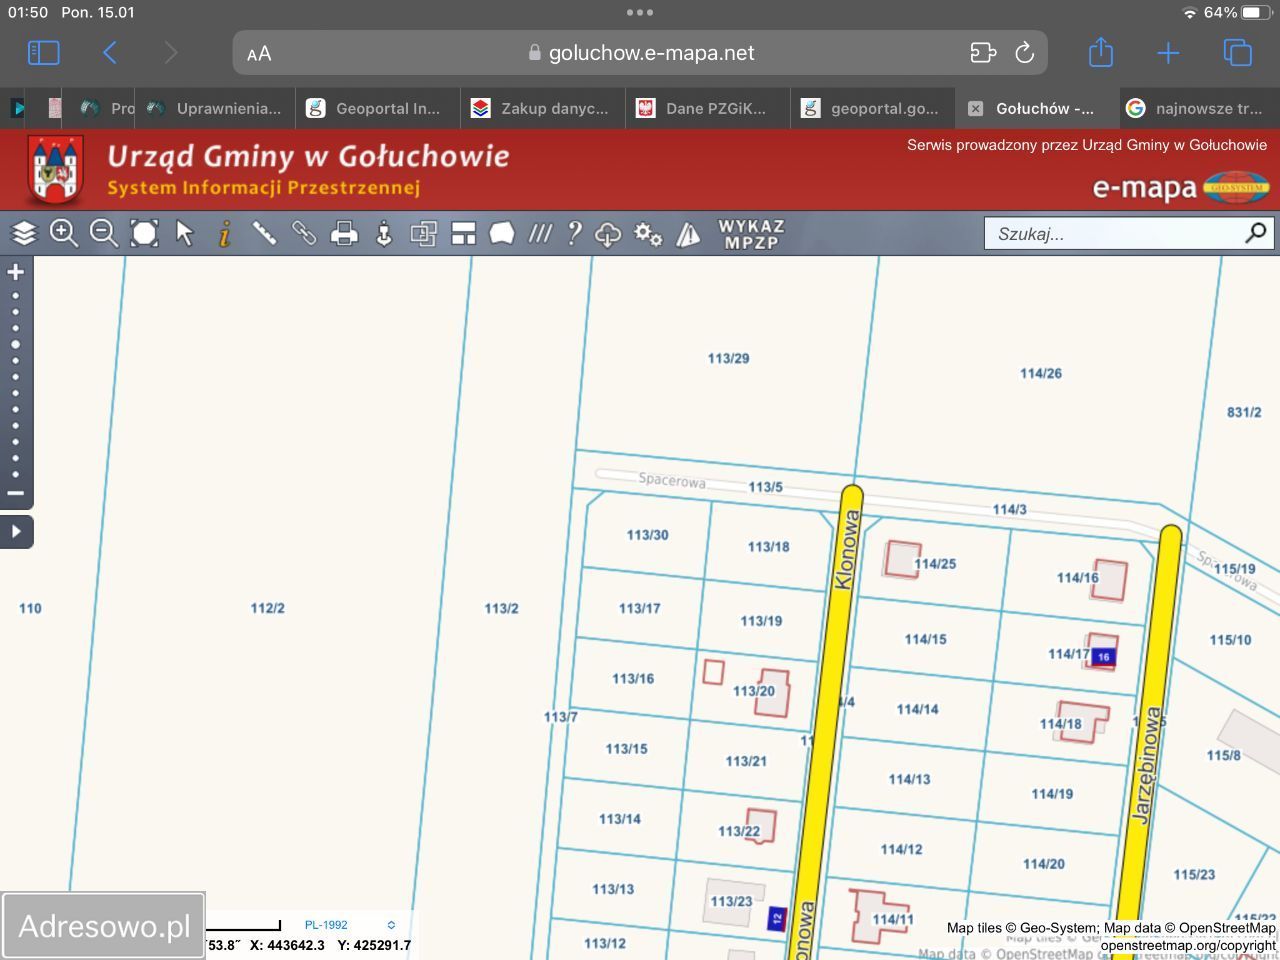Viewport: 1280px width, 960px height.
Task: Click parcel label 115/10
Action: [1230, 640]
